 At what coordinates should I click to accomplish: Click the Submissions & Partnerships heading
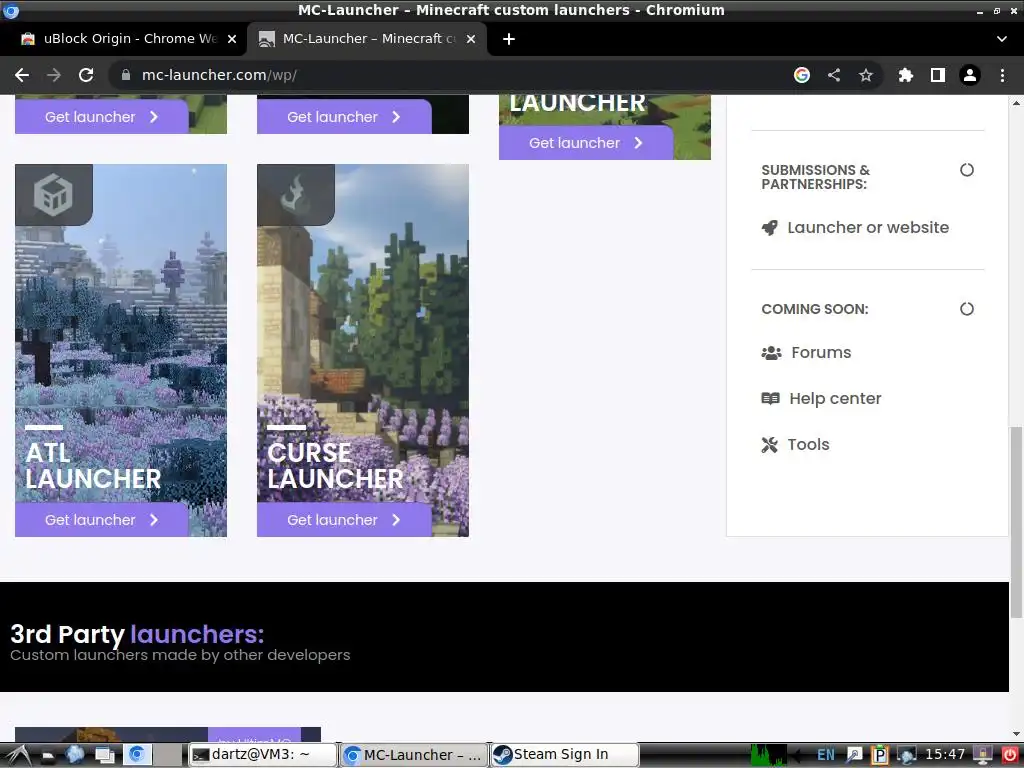coord(816,177)
